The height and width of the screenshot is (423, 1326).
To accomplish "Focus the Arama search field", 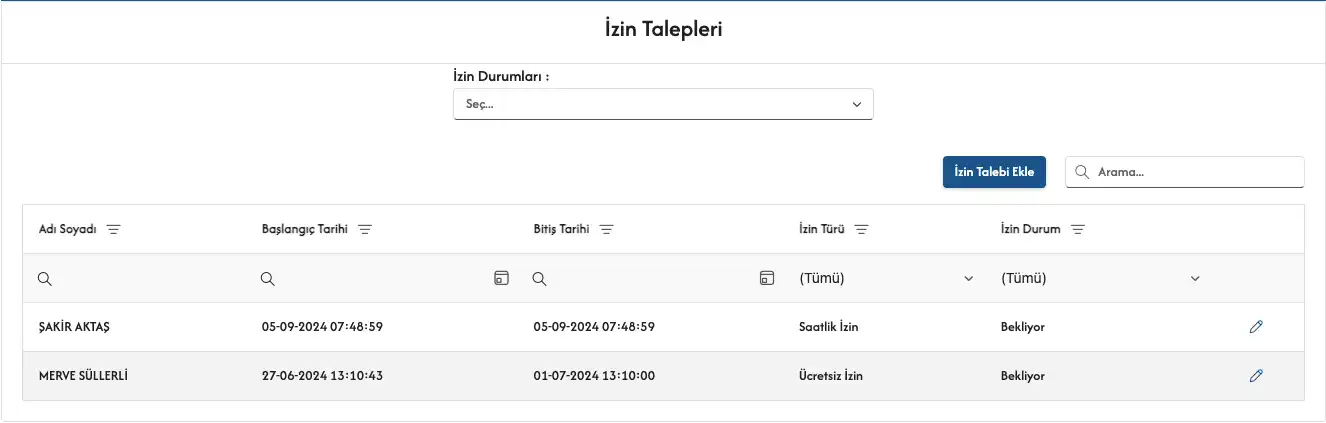I will coord(1195,172).
